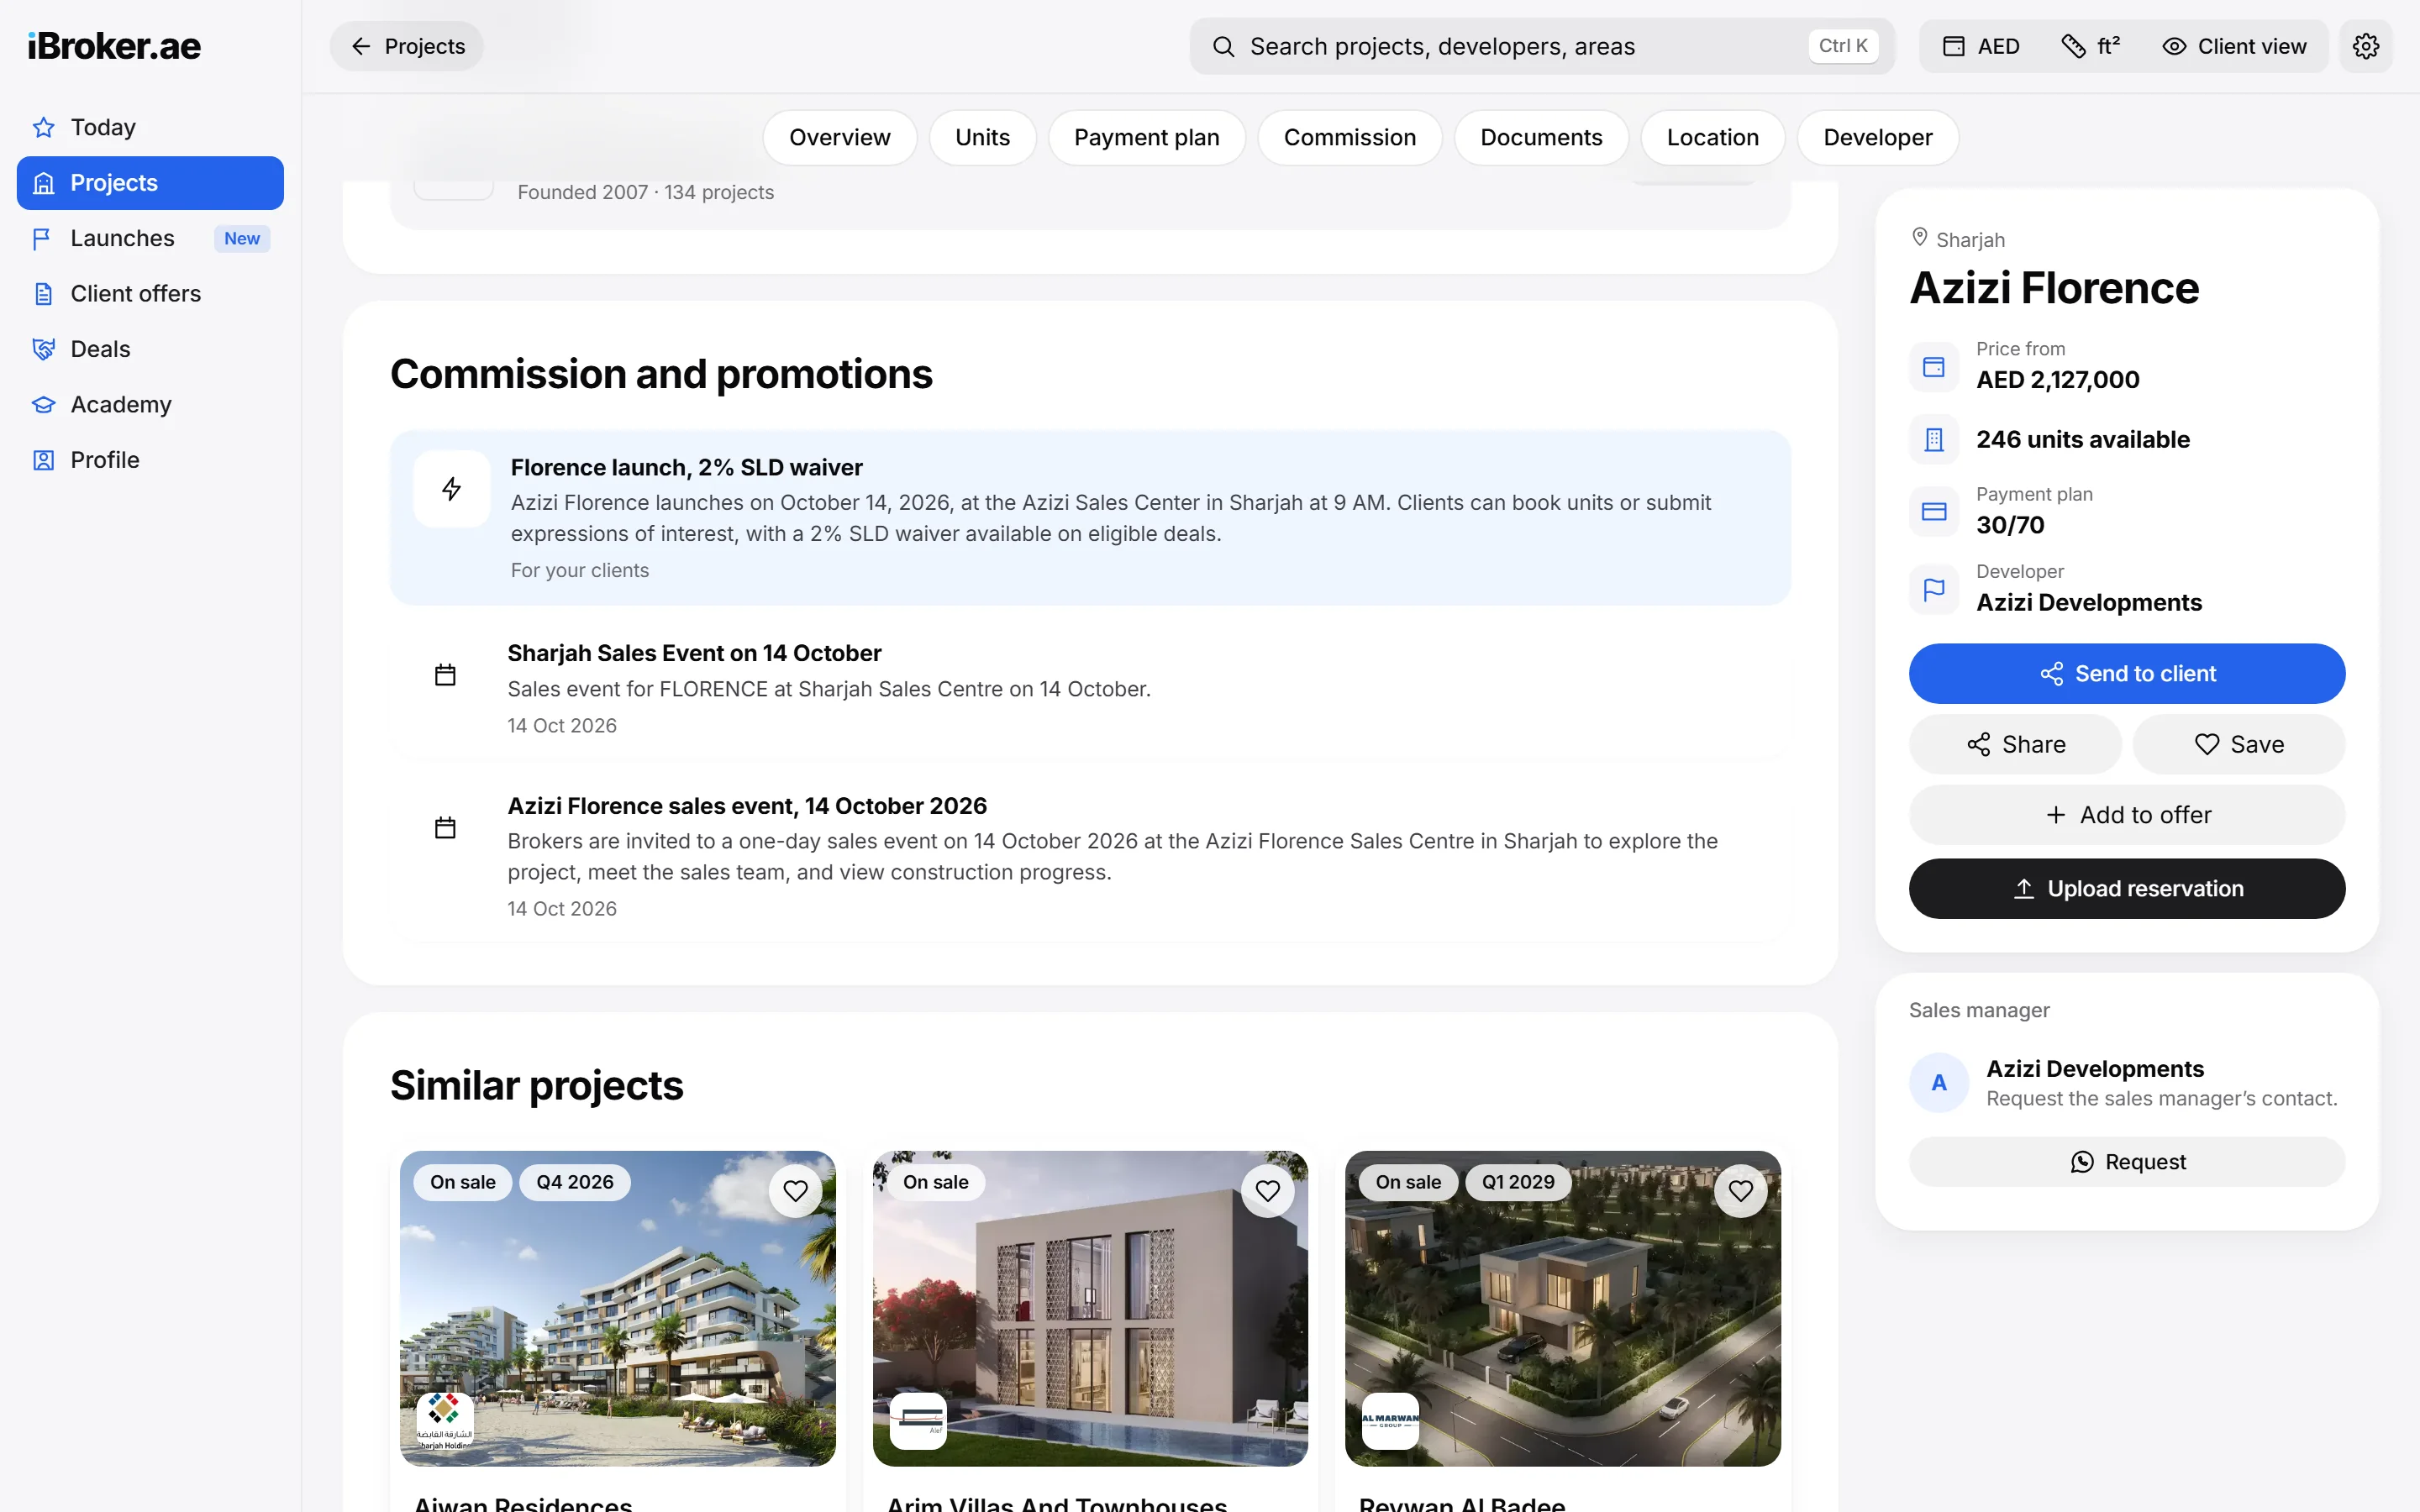The image size is (2420, 1512).
Task: Change the ft² area unit
Action: (x=2090, y=46)
